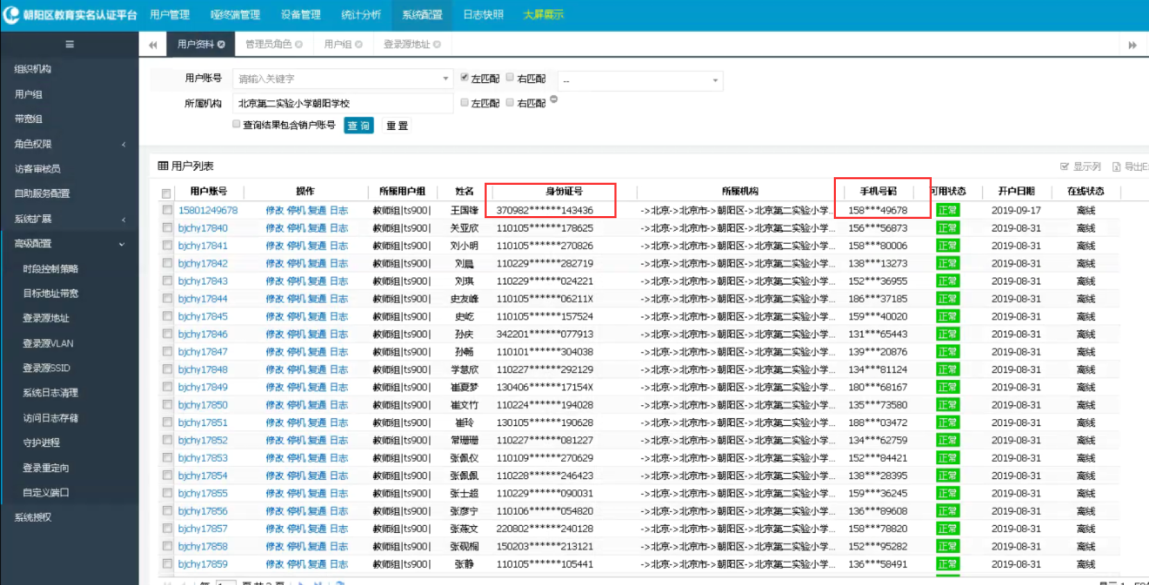Click the round minus icon beside 所属机构 row

coord(554,100)
